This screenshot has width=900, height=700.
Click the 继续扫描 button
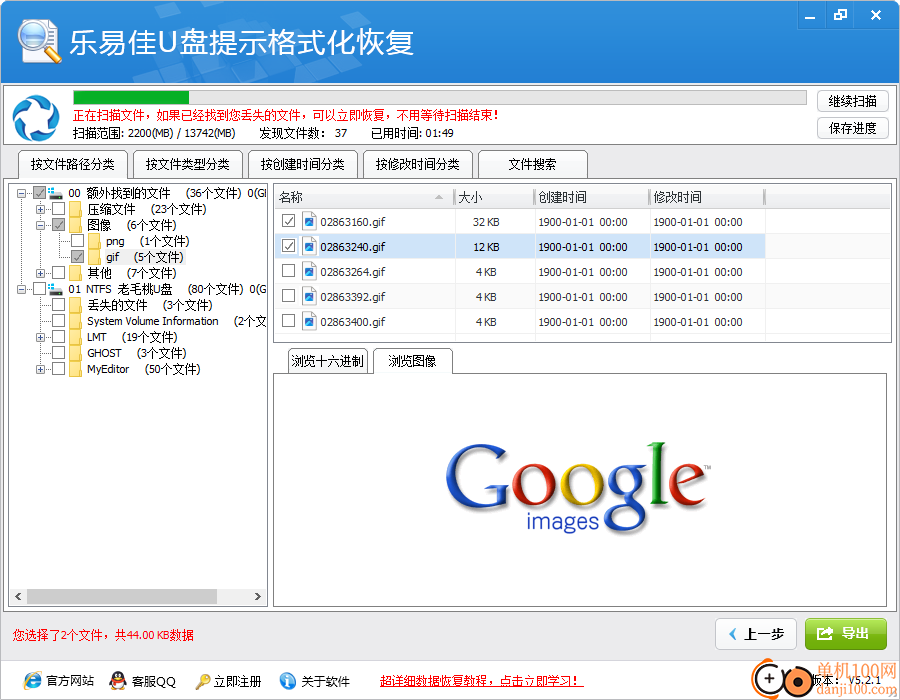pyautogui.click(x=852, y=102)
